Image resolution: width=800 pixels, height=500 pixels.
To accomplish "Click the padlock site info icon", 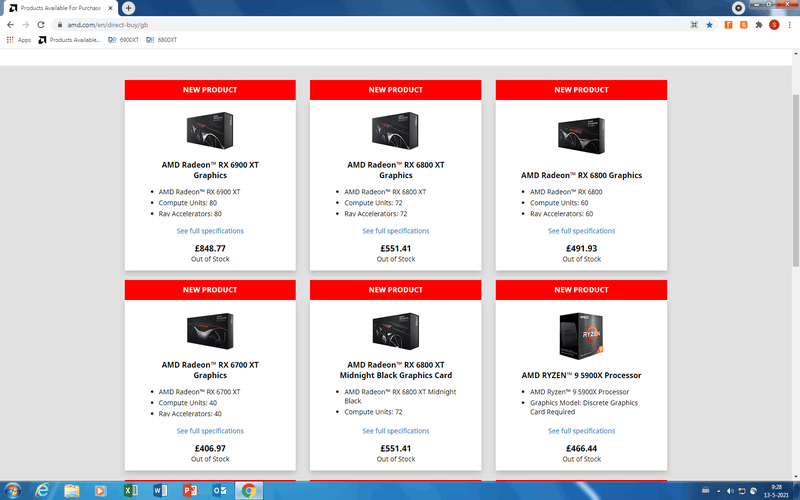I will point(60,24).
